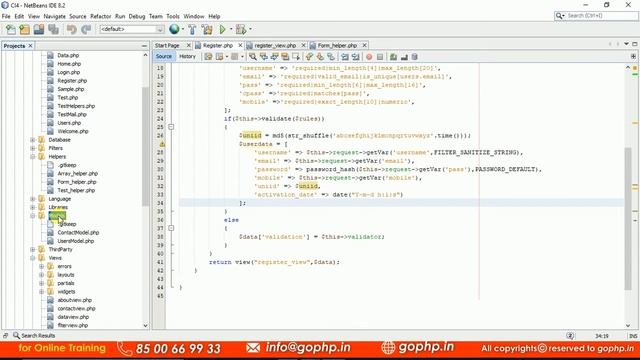Image resolution: width=640 pixels, height=360 pixels.
Task: Close the Projects panel tab
Action: click(30, 46)
